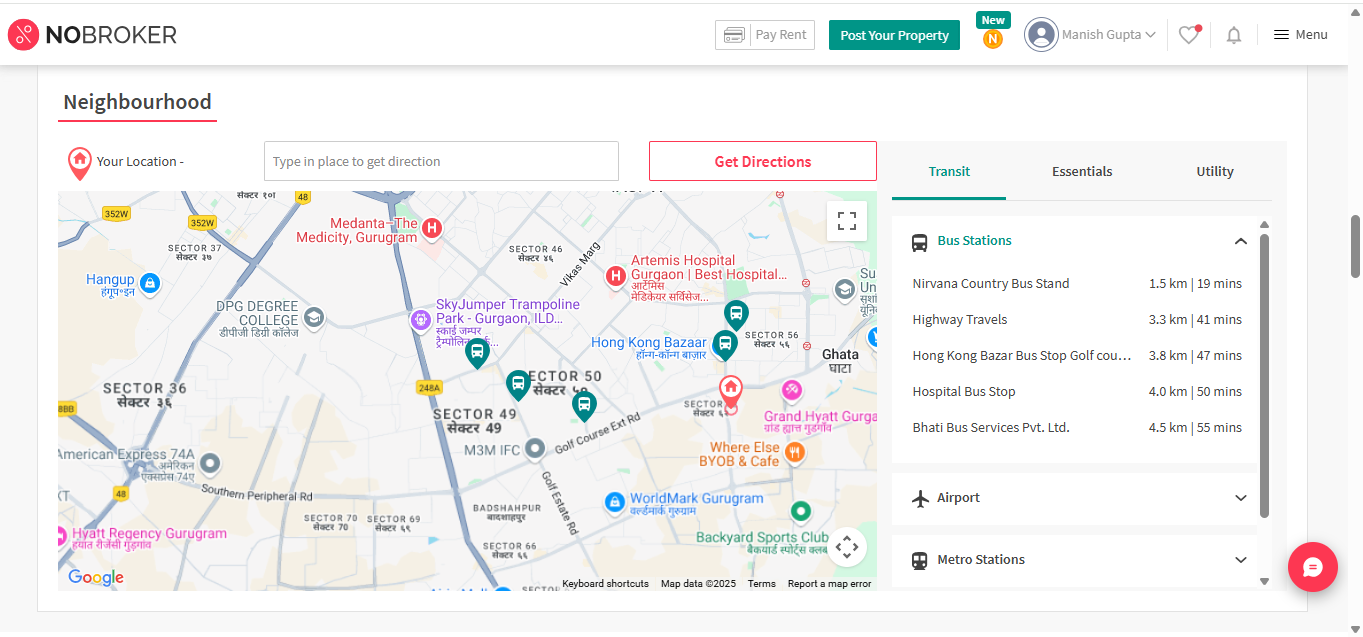Click Your Location pin icon

point(79,163)
